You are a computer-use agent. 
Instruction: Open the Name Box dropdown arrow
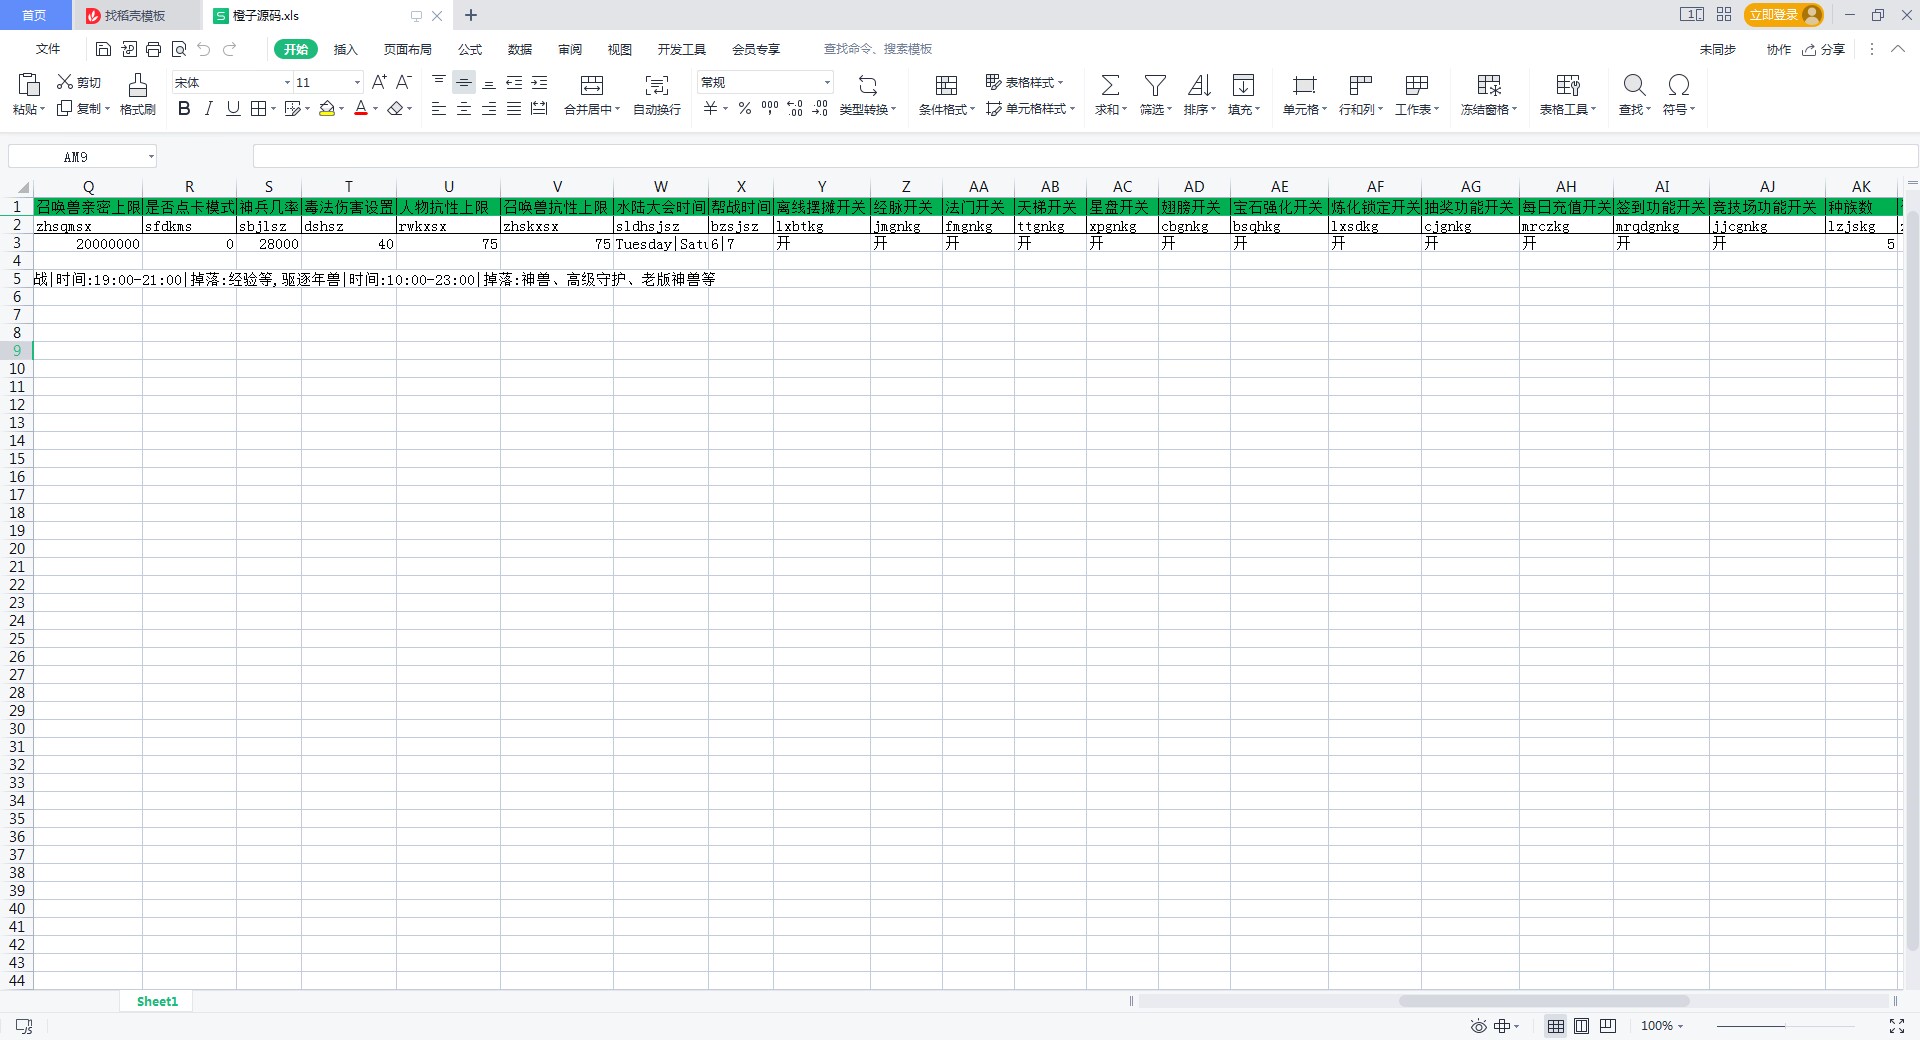151,157
